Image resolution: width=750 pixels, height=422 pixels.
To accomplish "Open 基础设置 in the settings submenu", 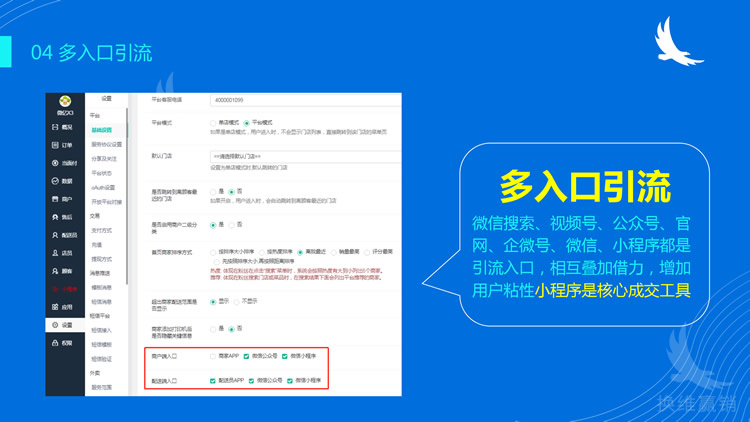I will pos(101,130).
